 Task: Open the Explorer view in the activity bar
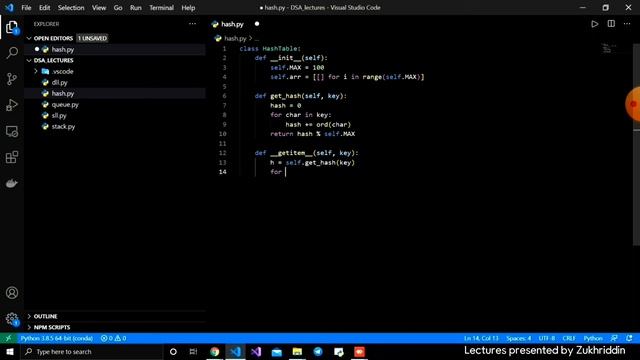point(12,28)
